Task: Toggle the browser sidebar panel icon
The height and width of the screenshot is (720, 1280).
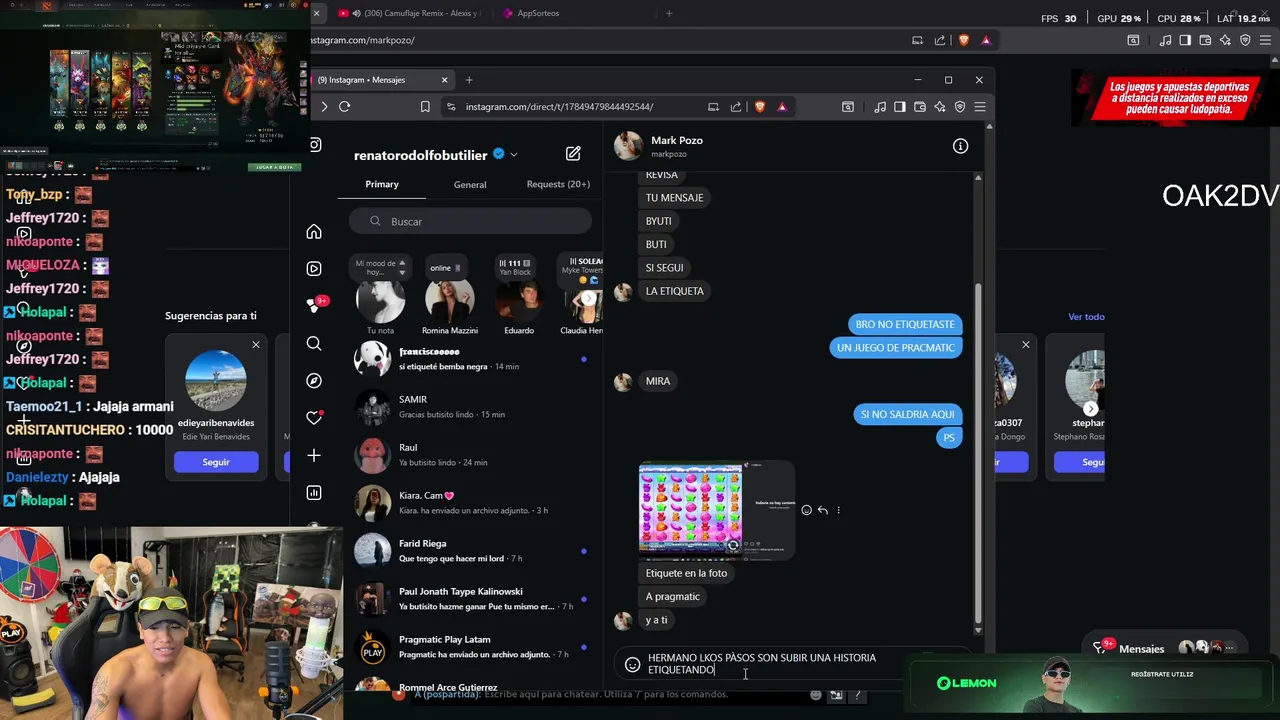Action: [899, 107]
